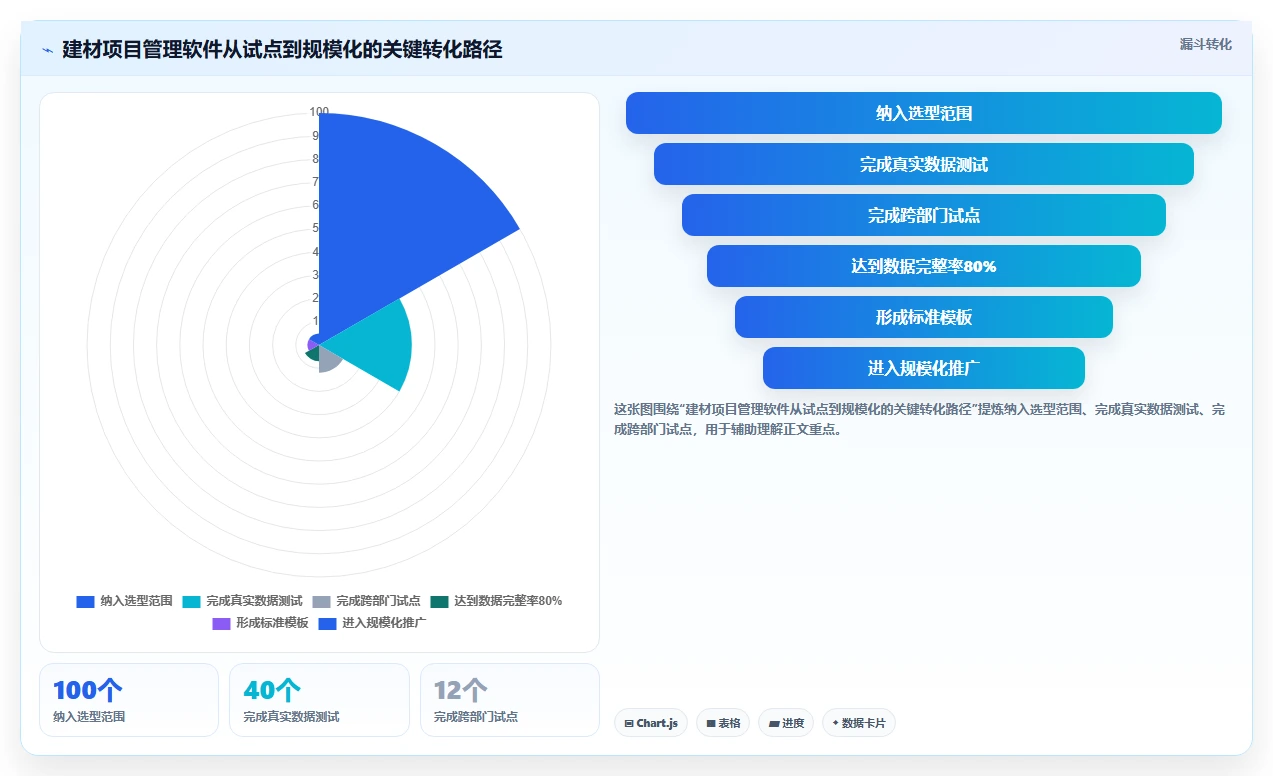Image resolution: width=1273 pixels, height=776 pixels.
Task: Toggle 完成跨部门试点 legend swatch
Action: pos(321,601)
